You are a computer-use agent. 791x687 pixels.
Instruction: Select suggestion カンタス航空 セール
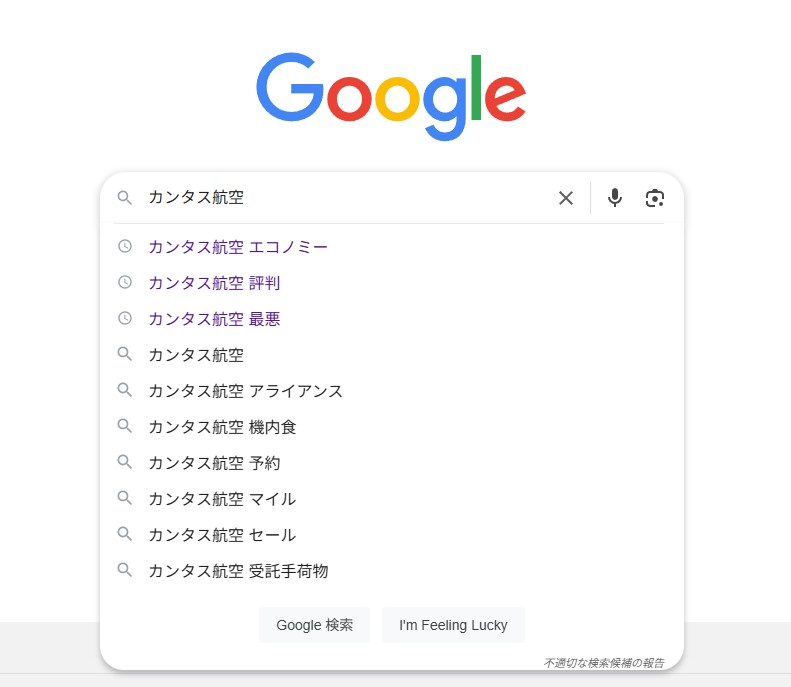point(391,535)
